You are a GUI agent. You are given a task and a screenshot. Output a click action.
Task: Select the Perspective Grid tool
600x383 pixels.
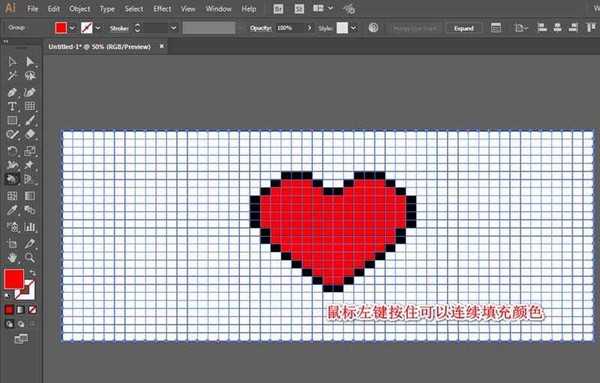(x=30, y=179)
